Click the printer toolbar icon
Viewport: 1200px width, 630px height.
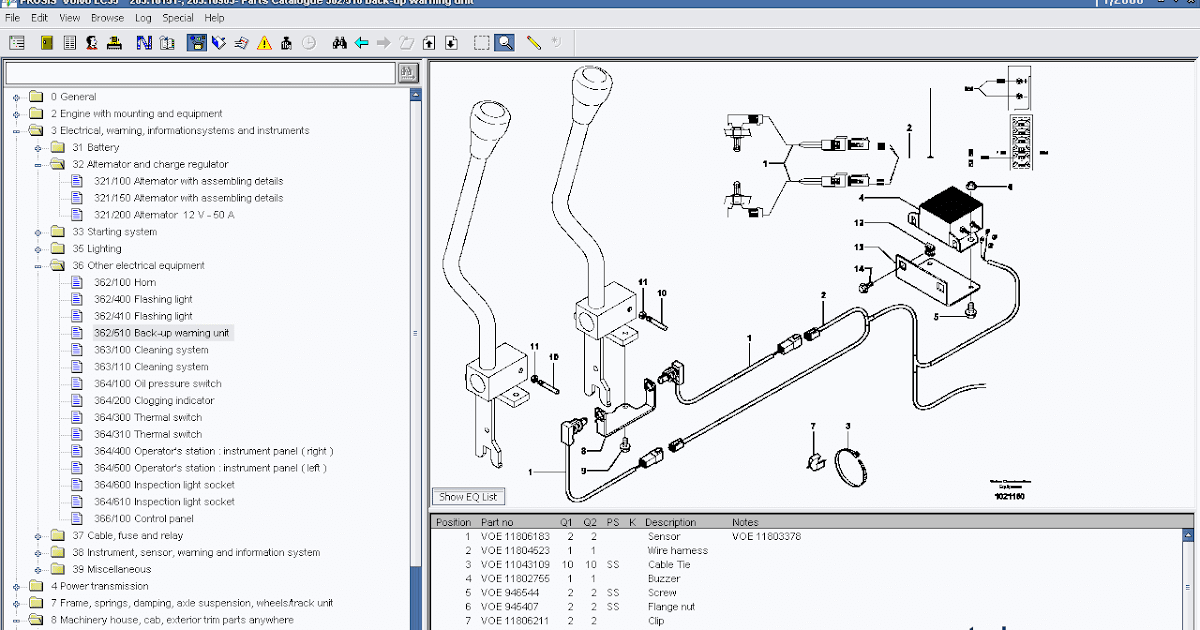coord(114,43)
